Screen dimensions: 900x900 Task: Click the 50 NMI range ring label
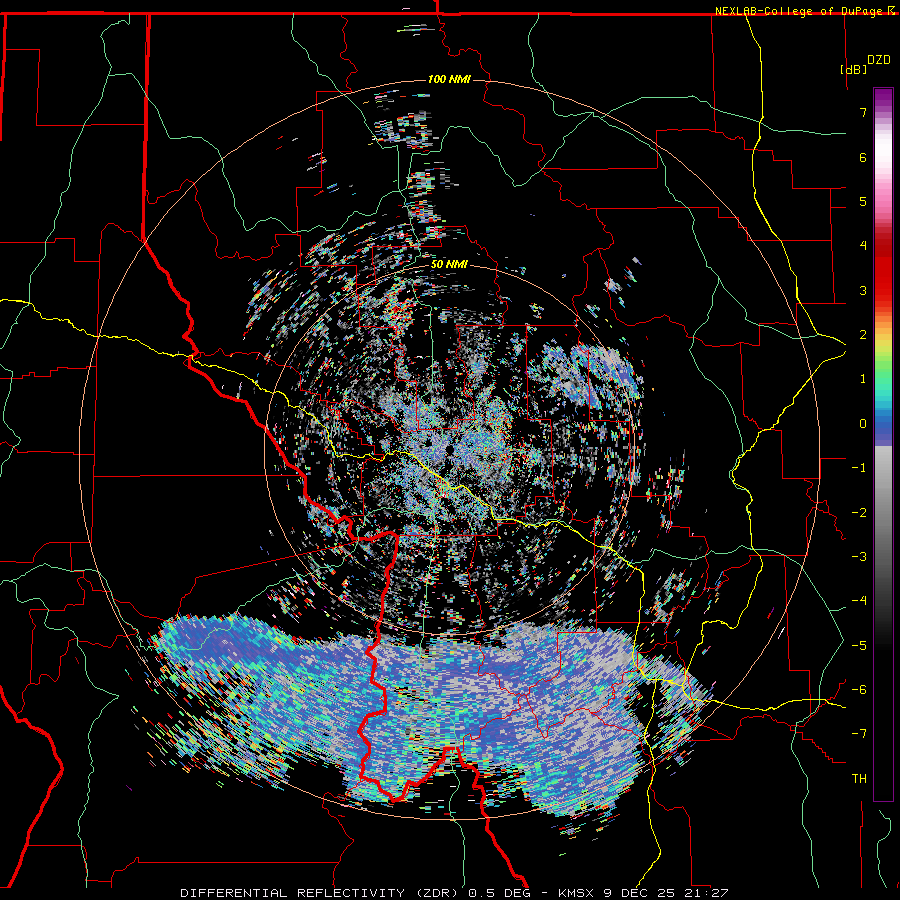click(449, 264)
